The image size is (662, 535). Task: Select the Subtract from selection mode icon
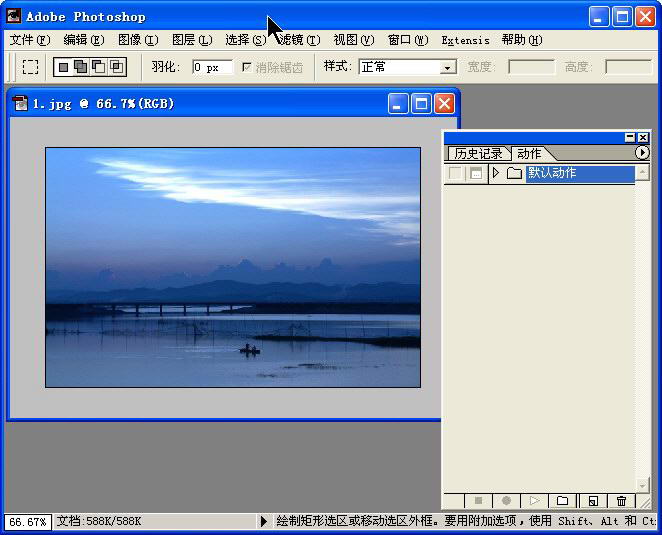click(x=99, y=67)
